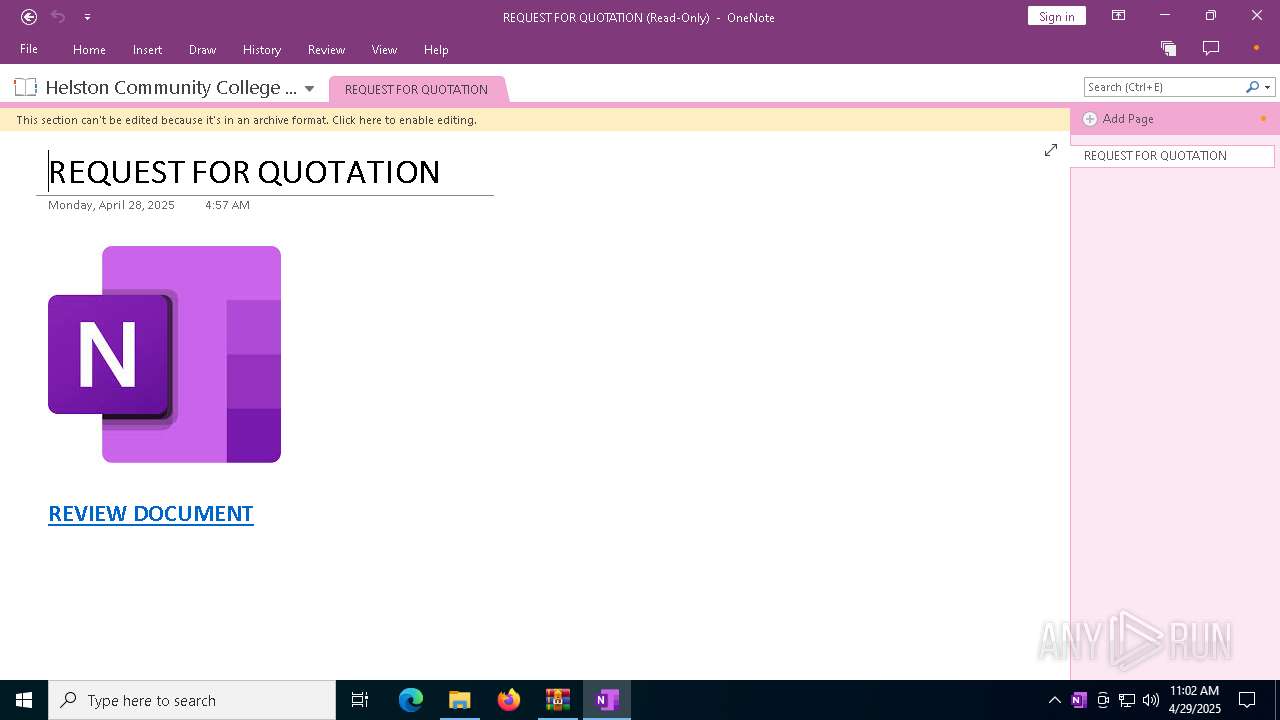This screenshot has width=1280, height=720.
Task: Select the View ribbon tab
Action: point(384,49)
